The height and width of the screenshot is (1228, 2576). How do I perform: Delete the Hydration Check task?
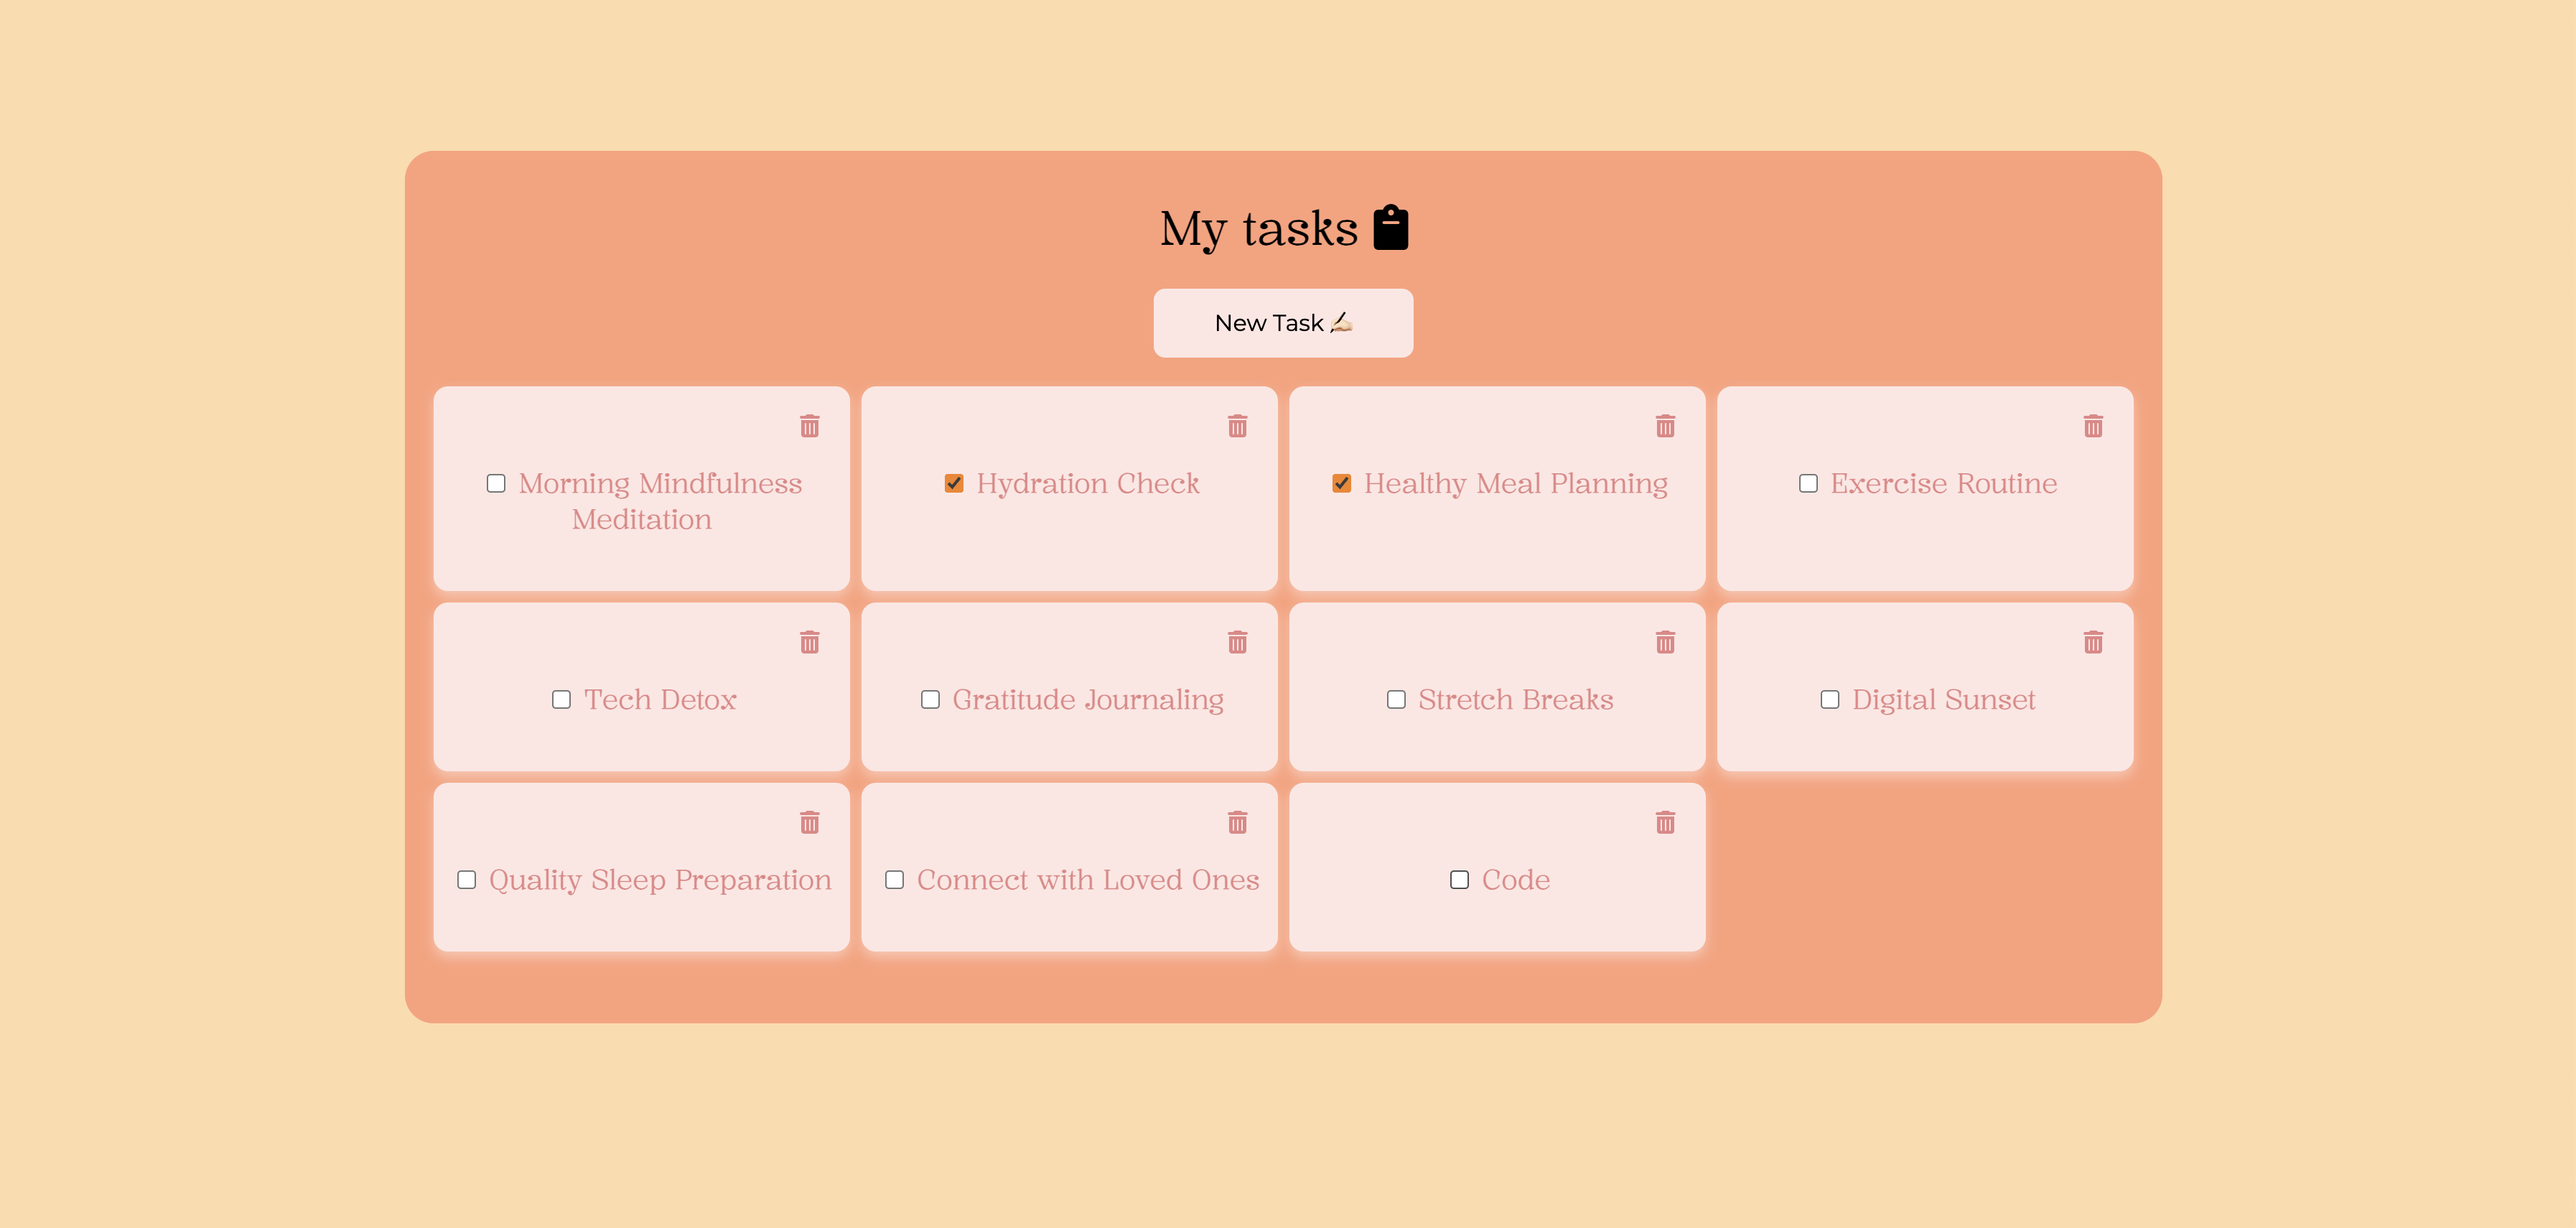[x=1237, y=426]
